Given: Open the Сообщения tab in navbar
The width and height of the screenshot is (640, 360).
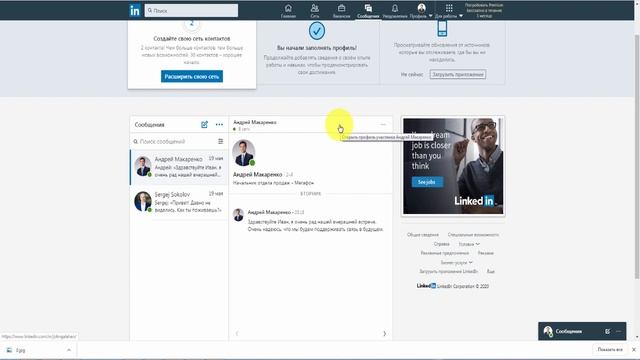Looking at the screenshot, I should [368, 11].
